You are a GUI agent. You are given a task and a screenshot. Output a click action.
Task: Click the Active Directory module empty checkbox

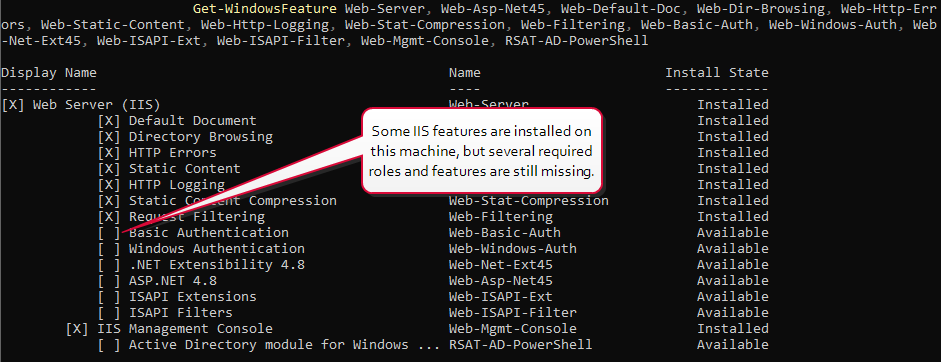109,345
